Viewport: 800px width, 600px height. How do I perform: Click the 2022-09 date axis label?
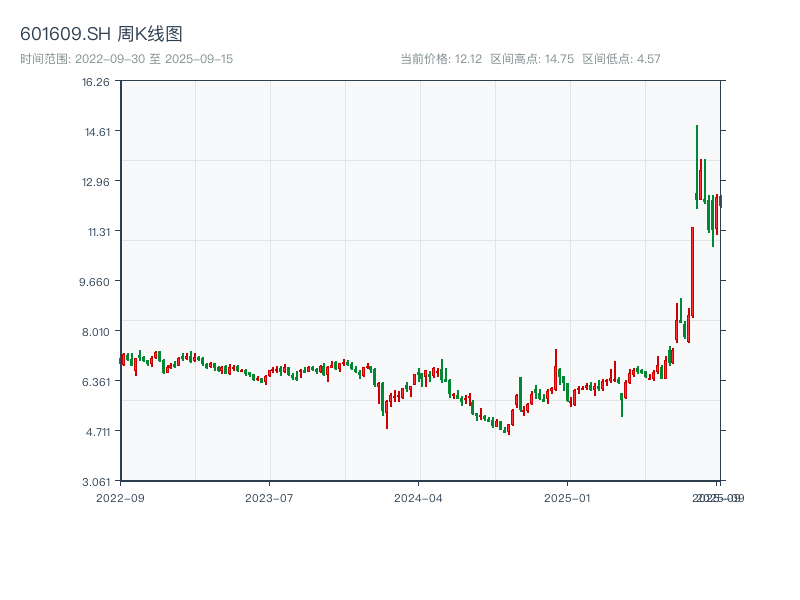pos(120,497)
